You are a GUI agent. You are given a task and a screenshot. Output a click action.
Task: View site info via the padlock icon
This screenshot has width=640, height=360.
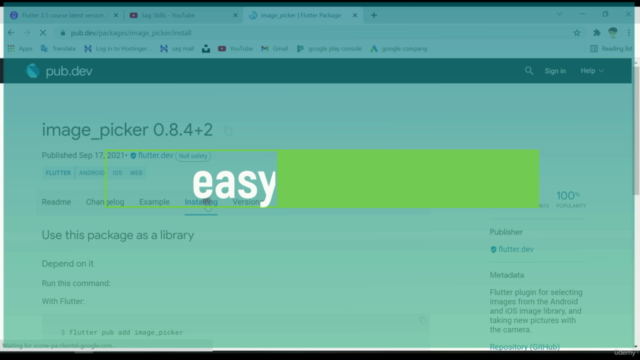[x=63, y=33]
